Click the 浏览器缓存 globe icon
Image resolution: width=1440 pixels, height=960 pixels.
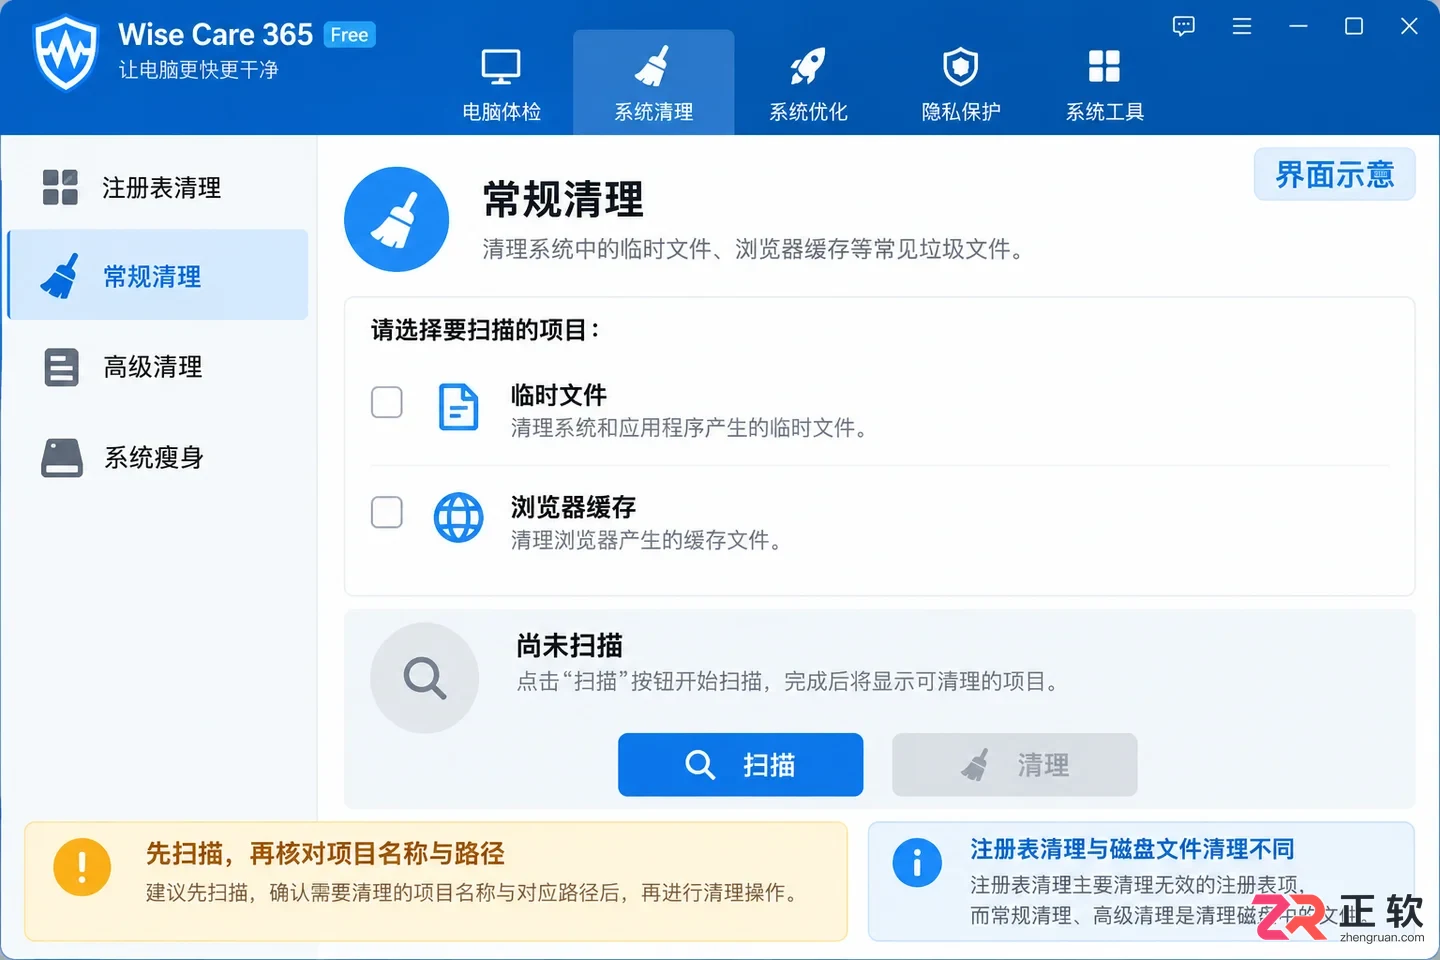(458, 518)
